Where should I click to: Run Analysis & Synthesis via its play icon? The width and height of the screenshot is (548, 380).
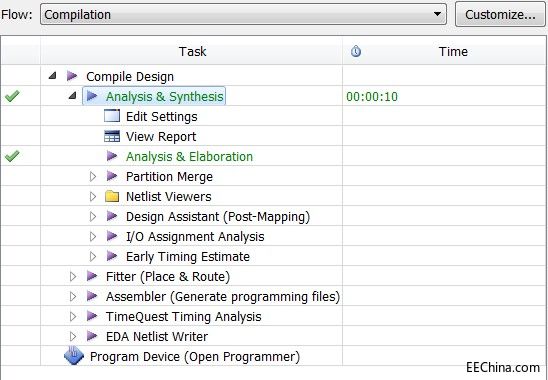pyautogui.click(x=92, y=95)
